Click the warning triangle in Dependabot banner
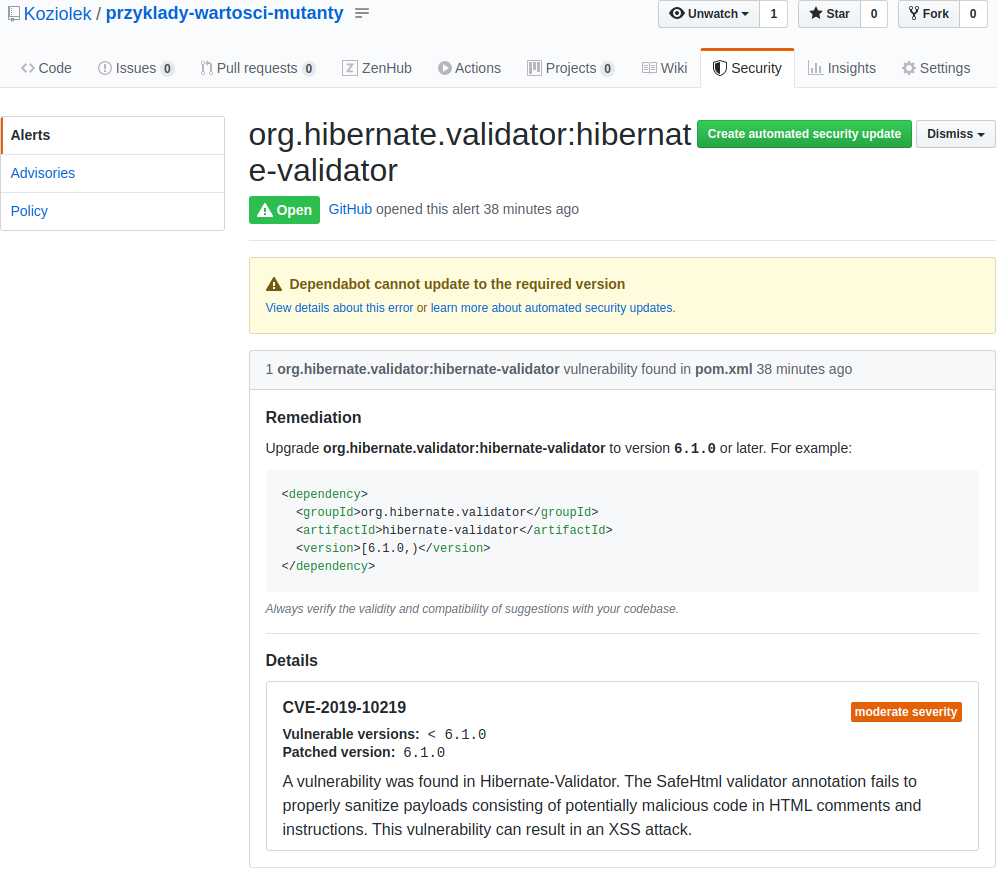 [x=273, y=284]
